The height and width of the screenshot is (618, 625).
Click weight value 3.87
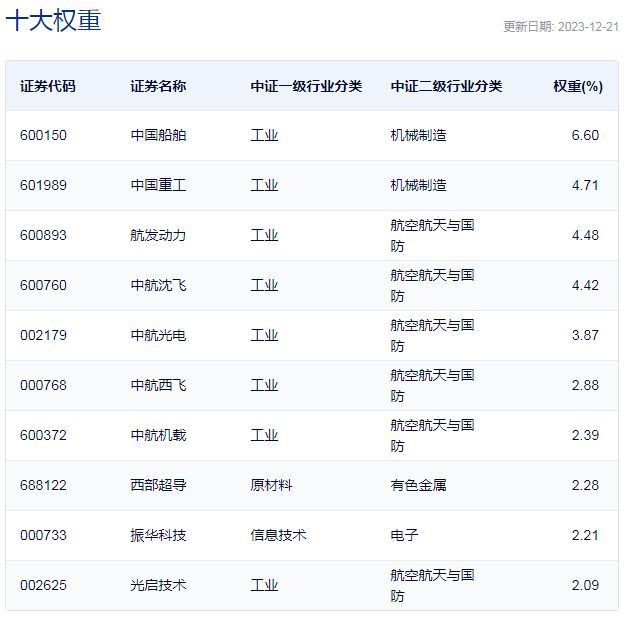click(585, 335)
